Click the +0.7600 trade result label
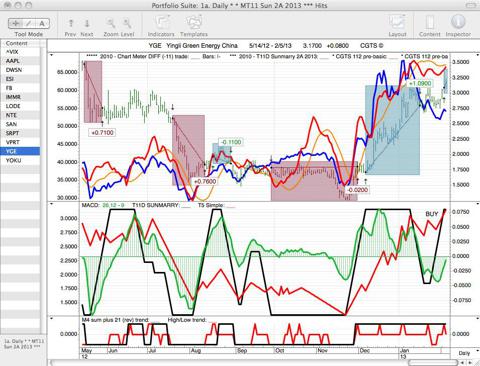Viewport: 480px width, 366px height. [x=205, y=182]
